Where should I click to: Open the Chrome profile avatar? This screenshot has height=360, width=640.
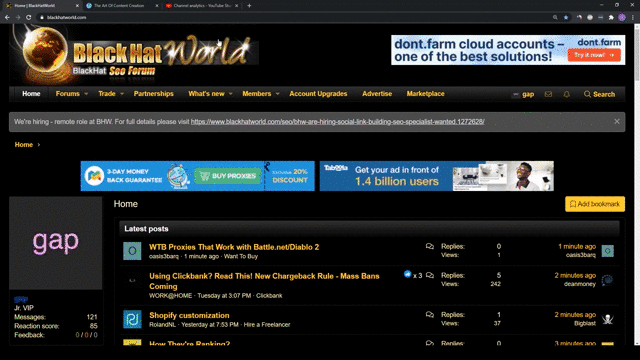point(622,18)
